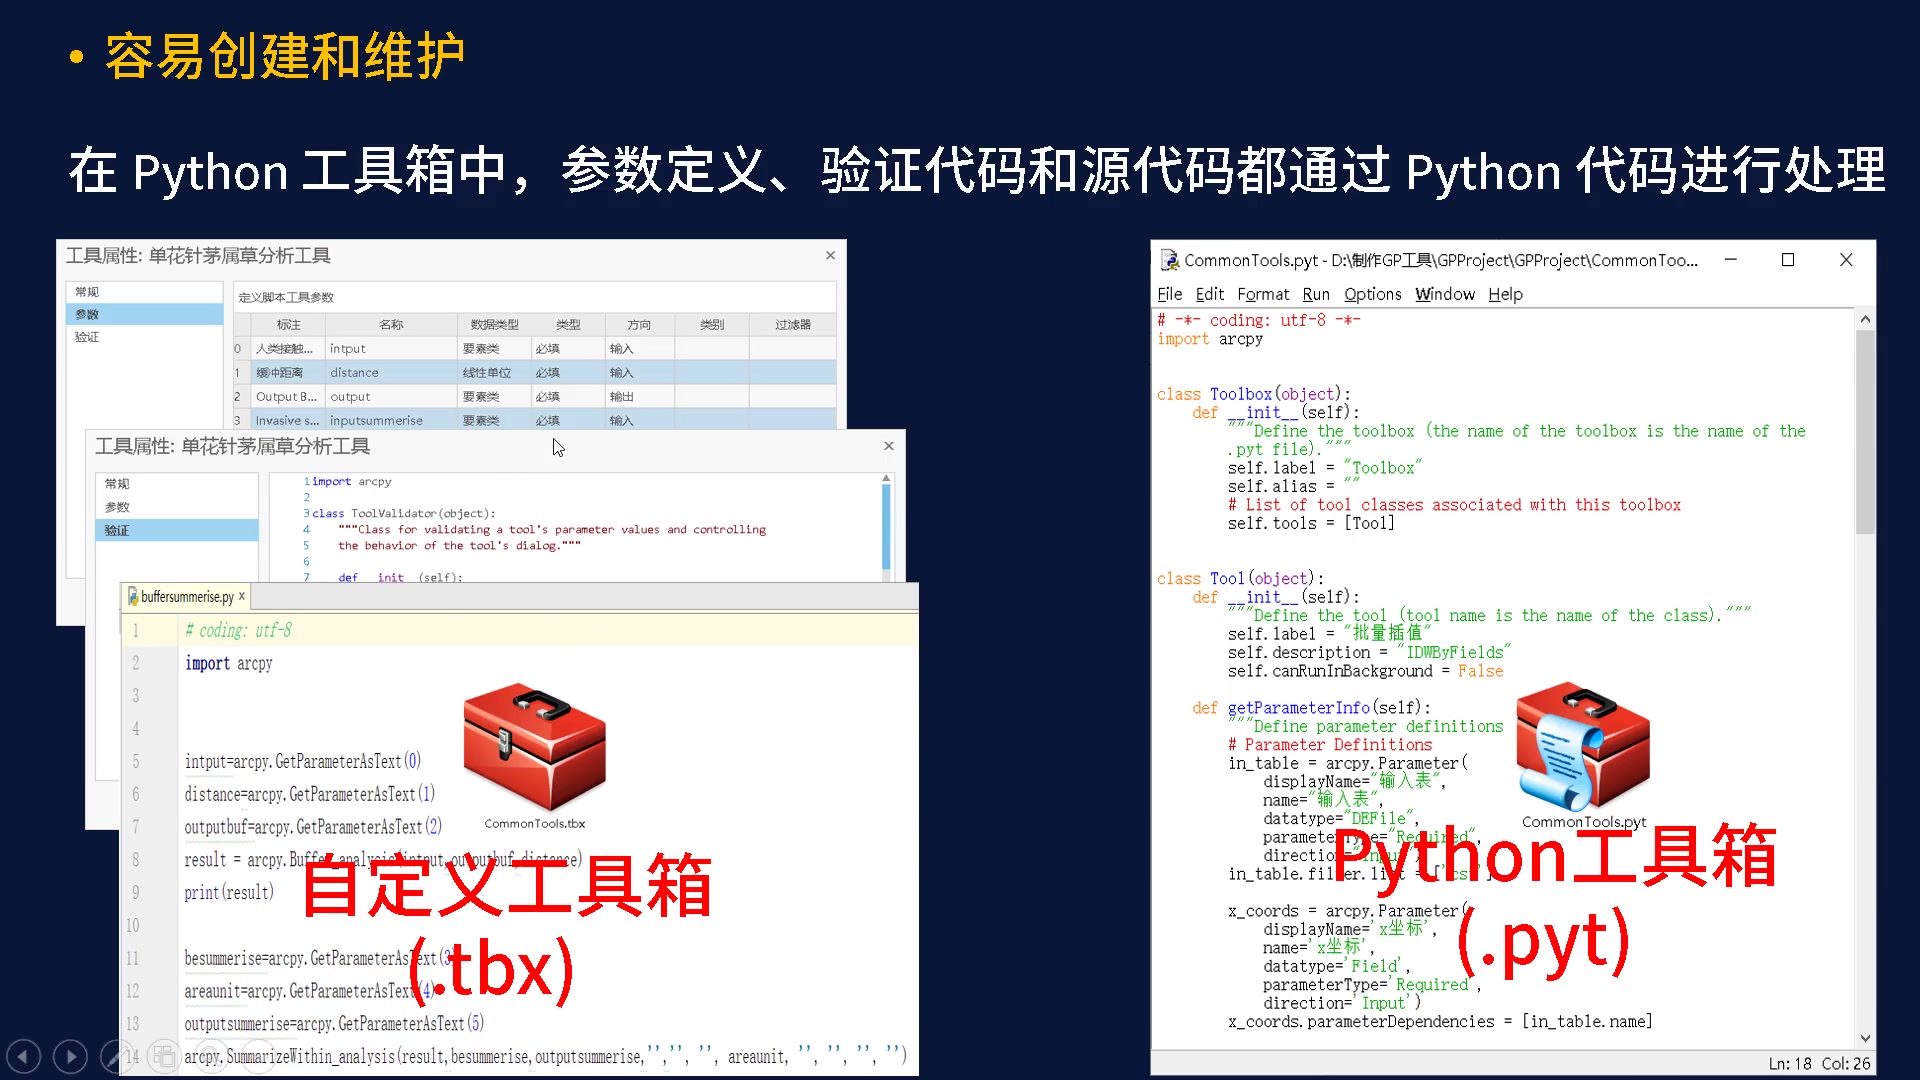The width and height of the screenshot is (1920, 1080).
Task: Click the CommonTools.tbx red toolbox icon
Action: (x=534, y=745)
